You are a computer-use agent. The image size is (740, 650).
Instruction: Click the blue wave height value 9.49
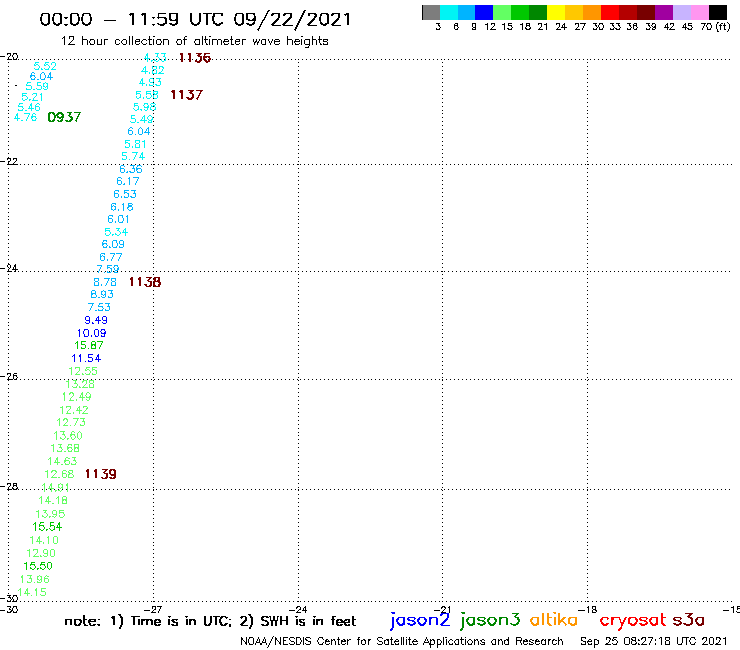point(96,320)
